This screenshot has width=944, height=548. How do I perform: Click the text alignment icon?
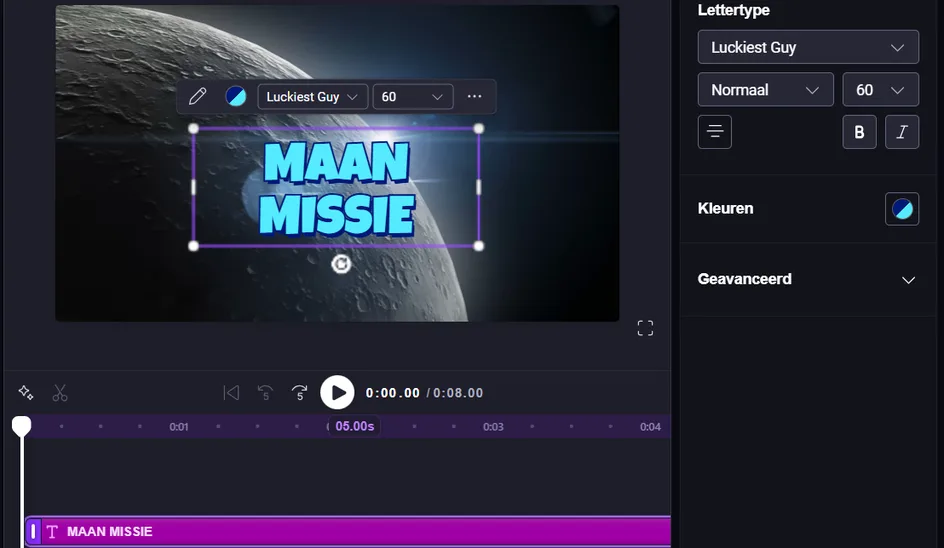coord(715,132)
